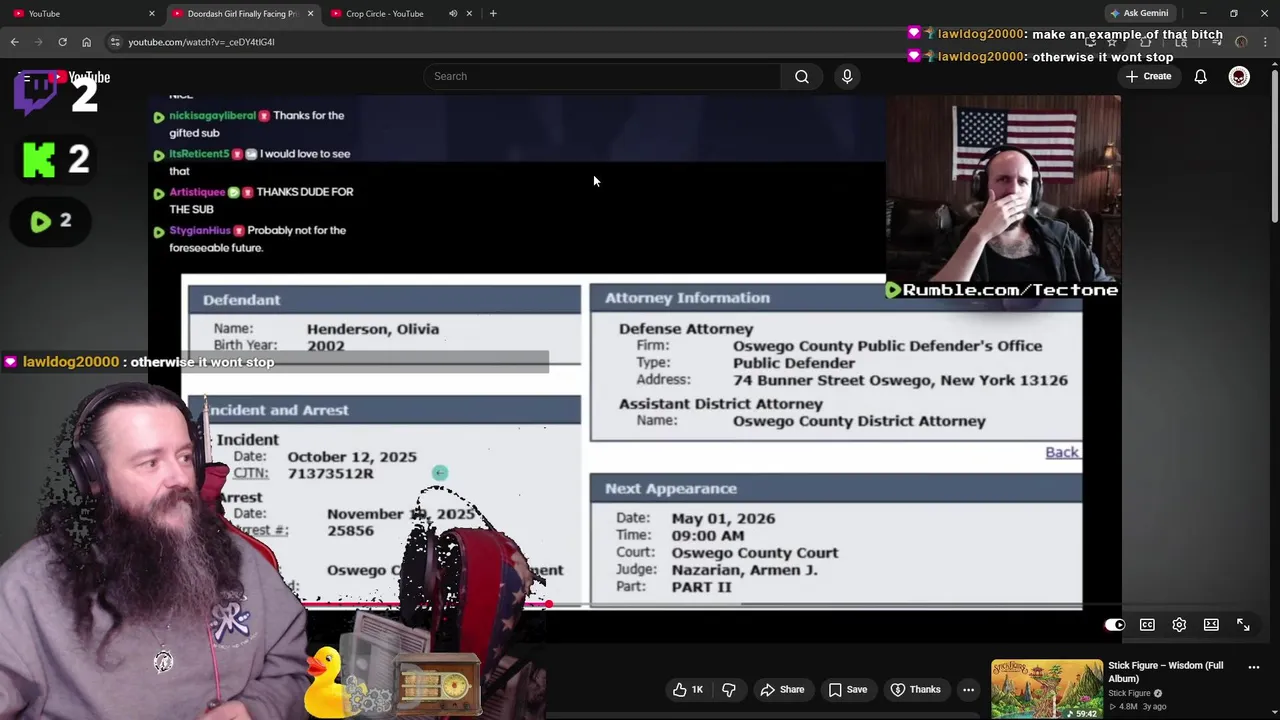Screen dimensions: 1280x720
Task: Toggle closed captions (CC) in player
Action: point(1147,625)
